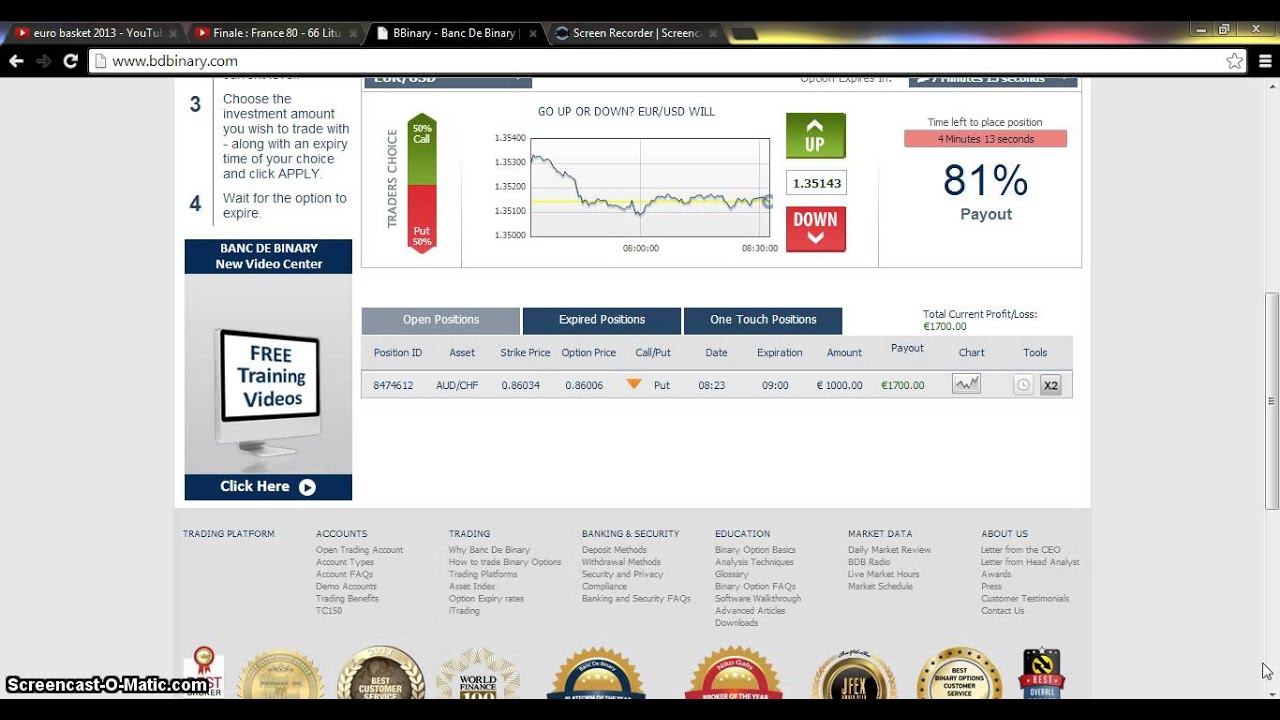The image size is (1280, 720).
Task: Click the Traders Choice call/put bar
Action: coord(422,183)
